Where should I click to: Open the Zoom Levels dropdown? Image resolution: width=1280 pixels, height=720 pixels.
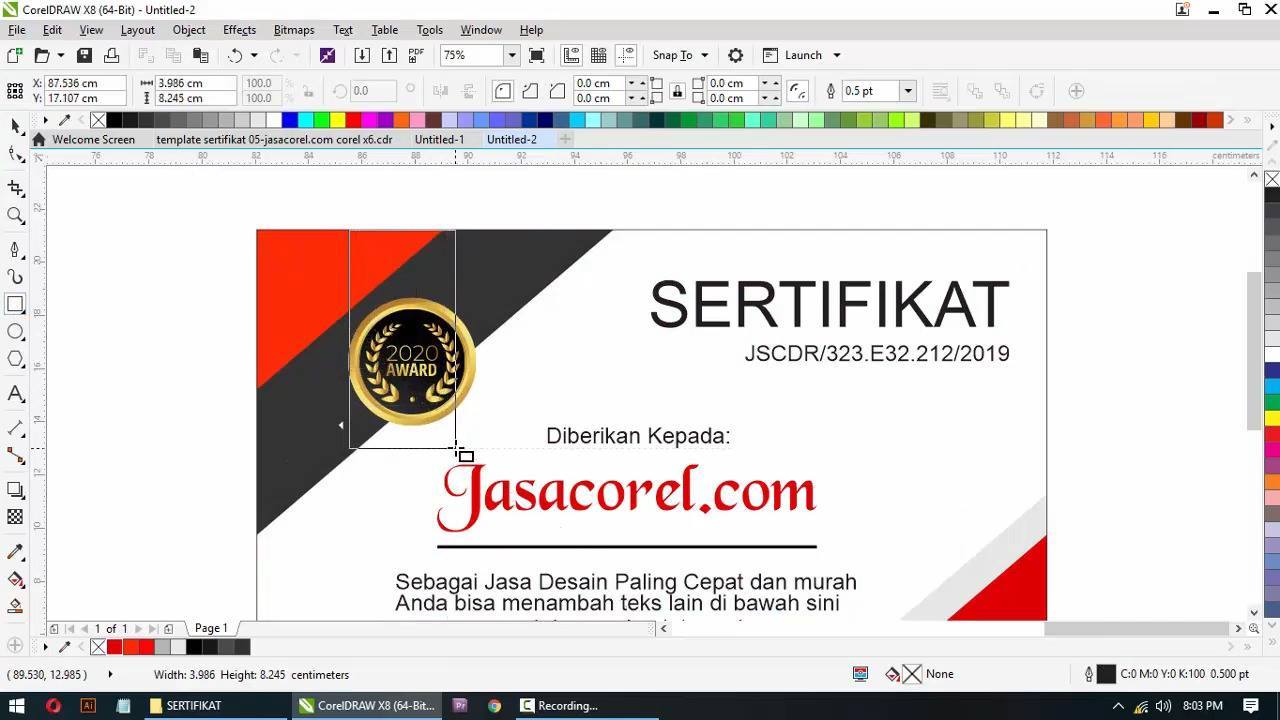(x=512, y=55)
